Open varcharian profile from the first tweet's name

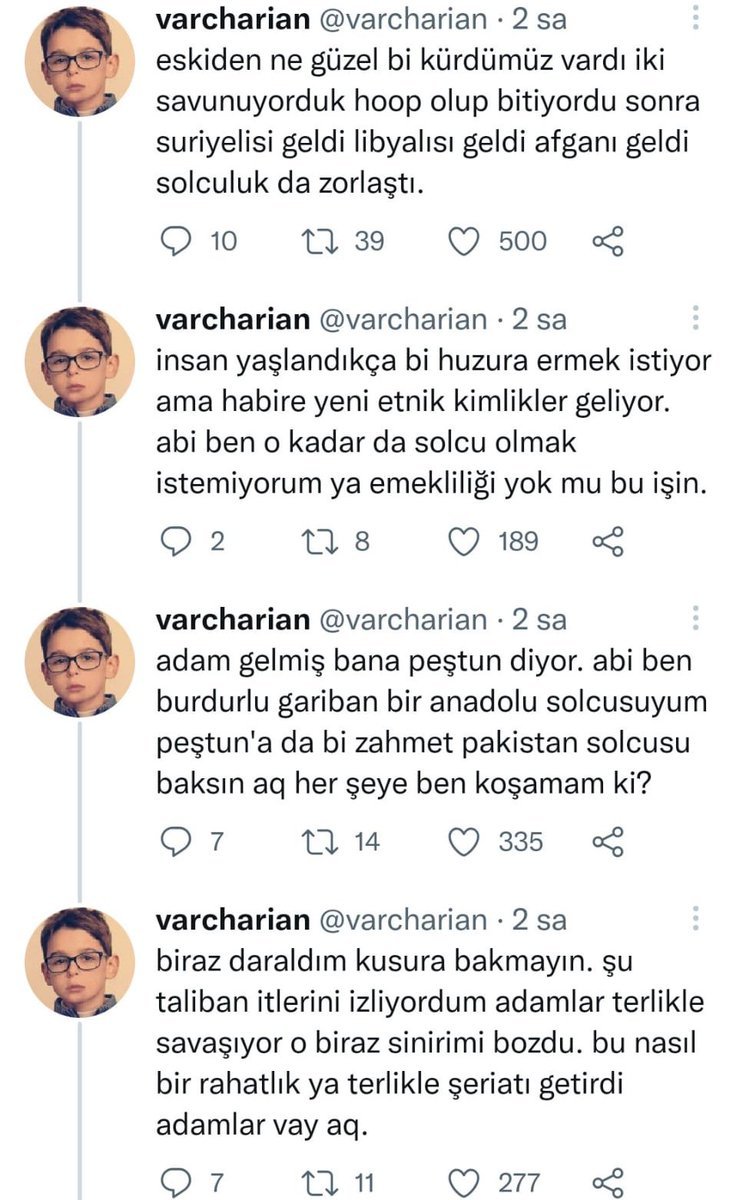231,20
